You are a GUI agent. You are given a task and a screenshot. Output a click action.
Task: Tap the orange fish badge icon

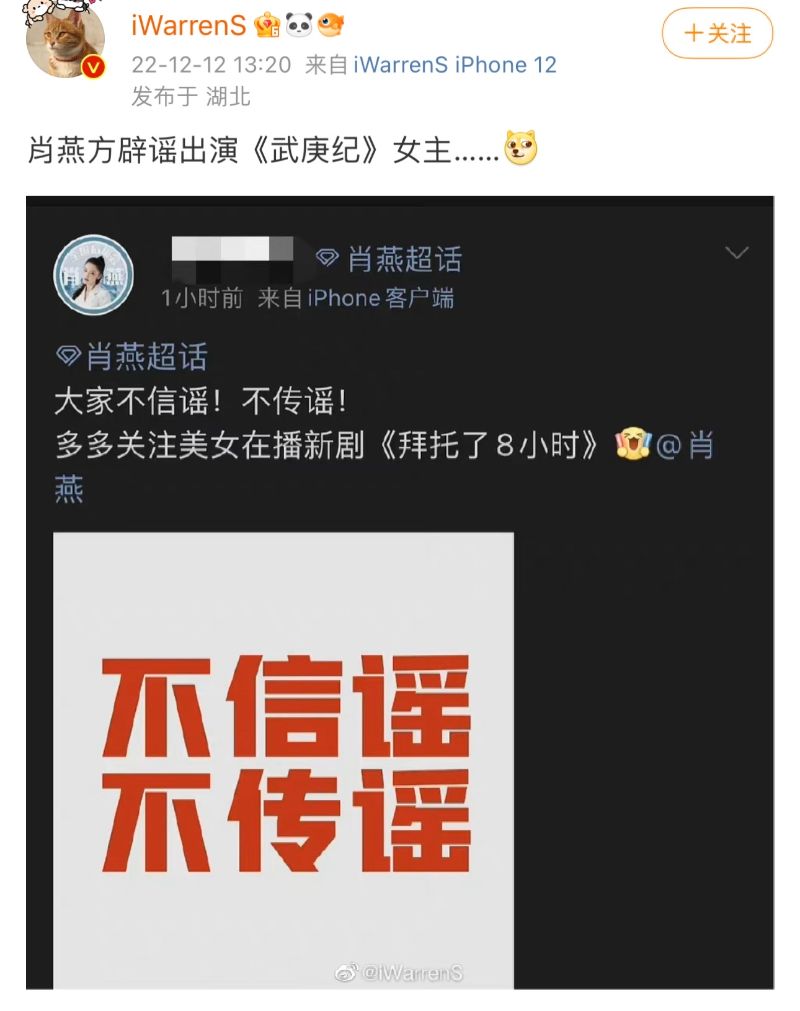click(330, 26)
